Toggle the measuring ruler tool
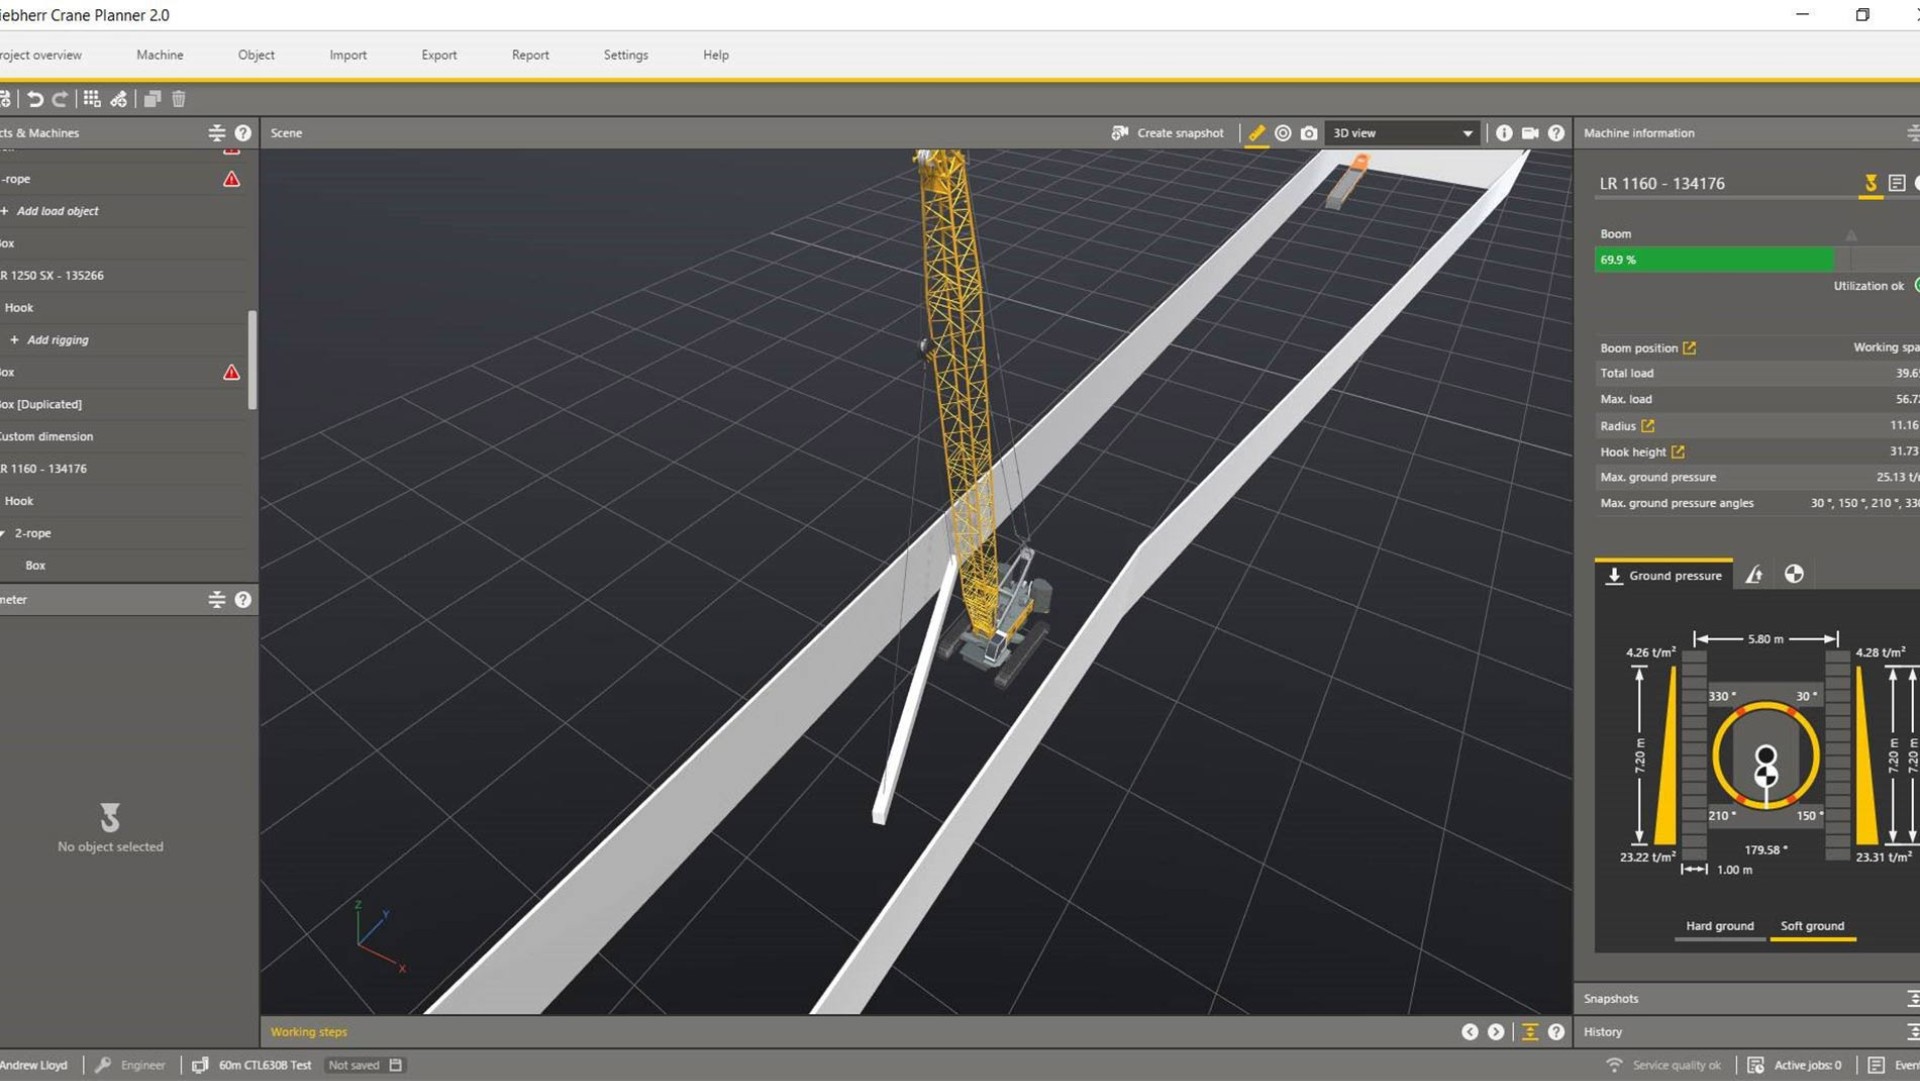 click(x=1257, y=133)
